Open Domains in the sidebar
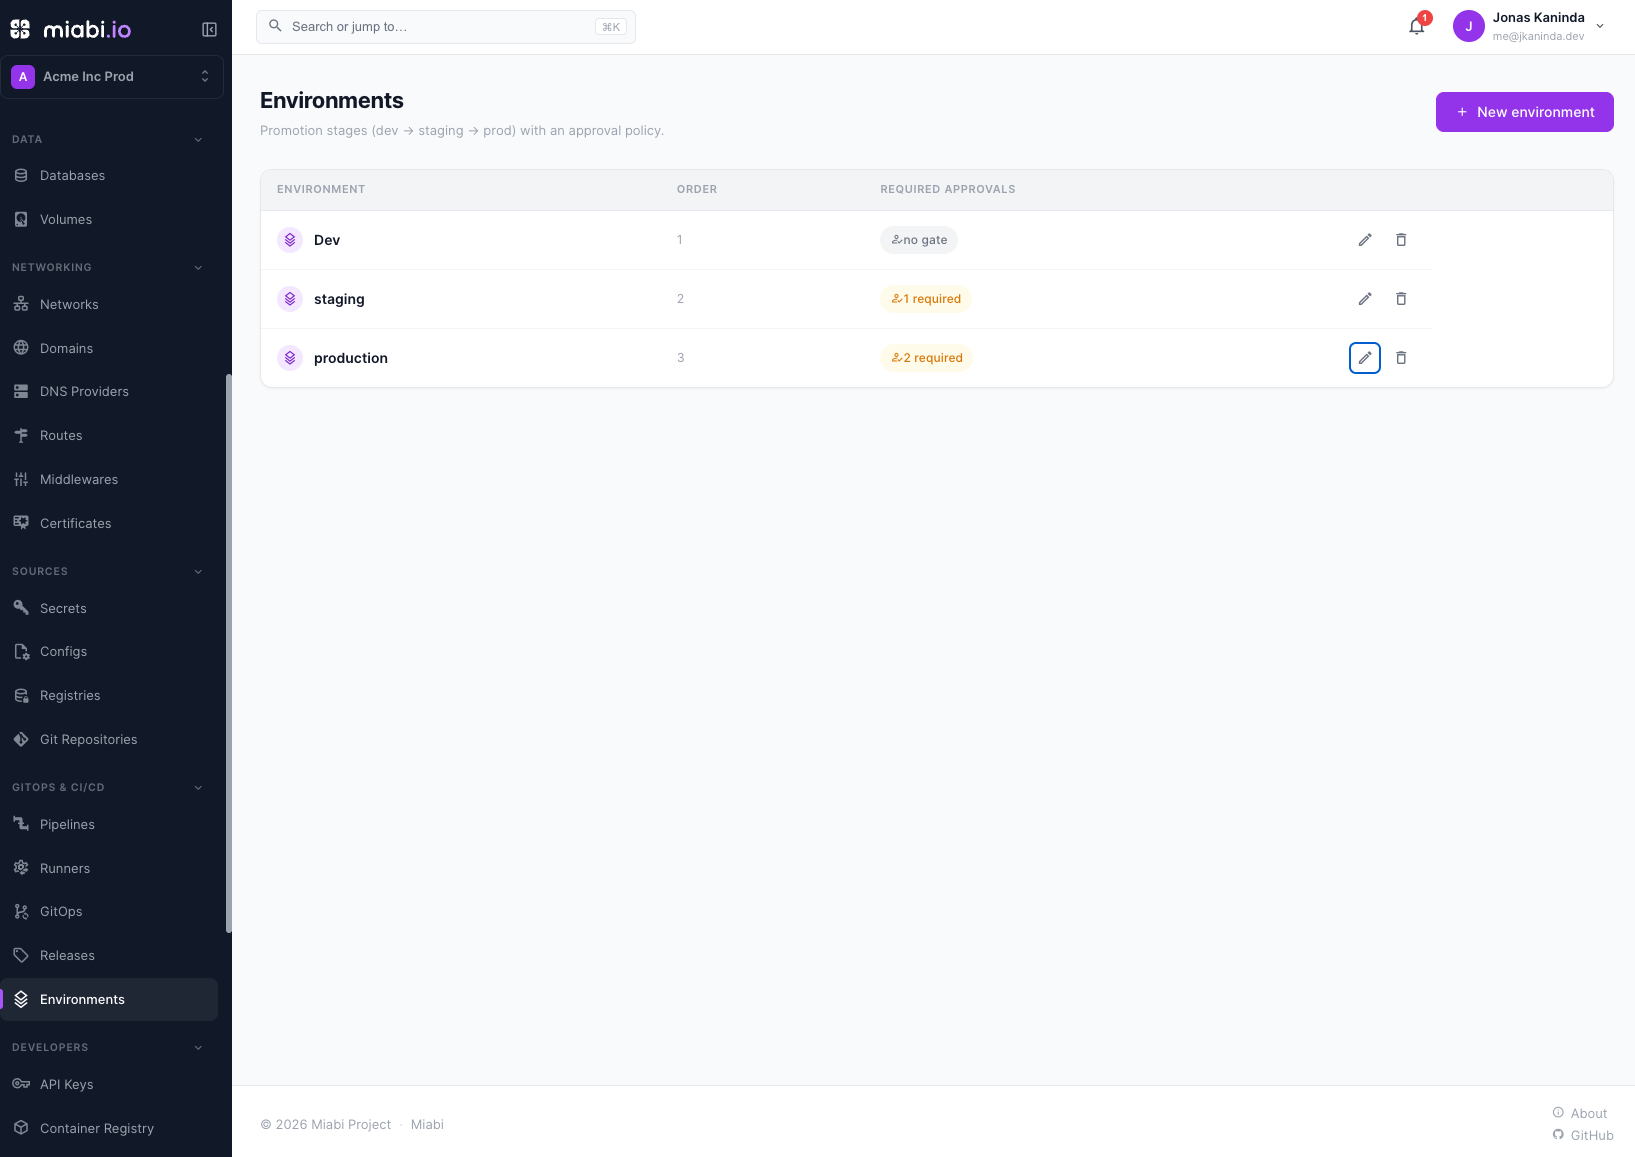This screenshot has height=1157, width=1635. (x=109, y=349)
